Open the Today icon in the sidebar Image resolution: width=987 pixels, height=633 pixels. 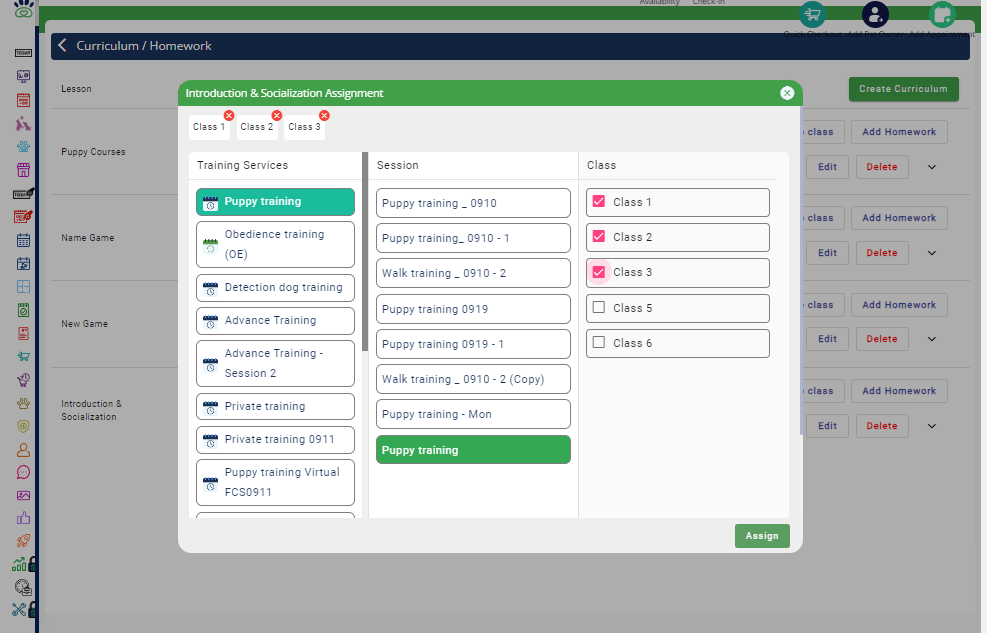coord(23,53)
